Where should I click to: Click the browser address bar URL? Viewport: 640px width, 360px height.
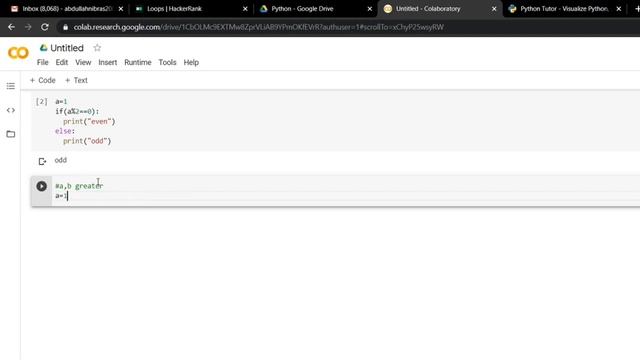[x=258, y=27]
